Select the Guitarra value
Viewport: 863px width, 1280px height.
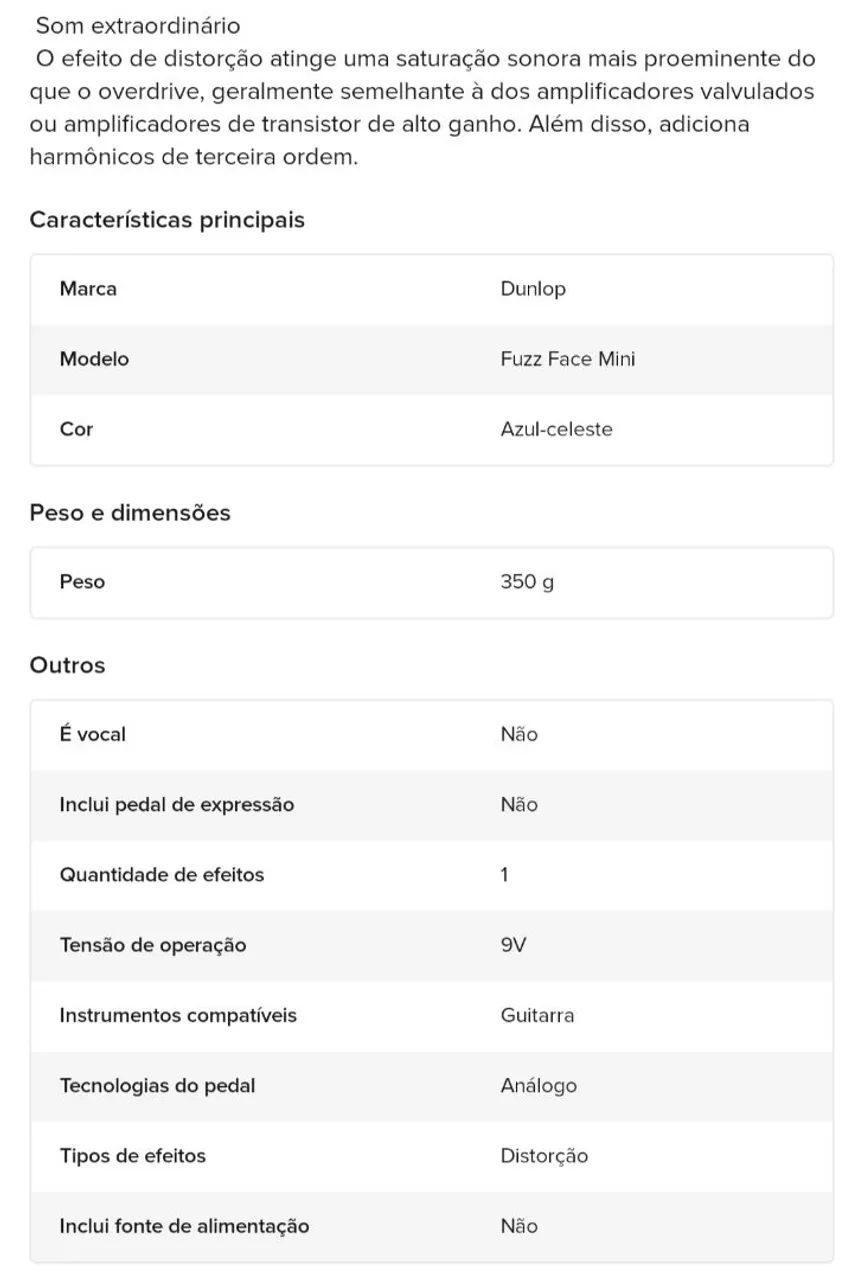(x=537, y=1015)
